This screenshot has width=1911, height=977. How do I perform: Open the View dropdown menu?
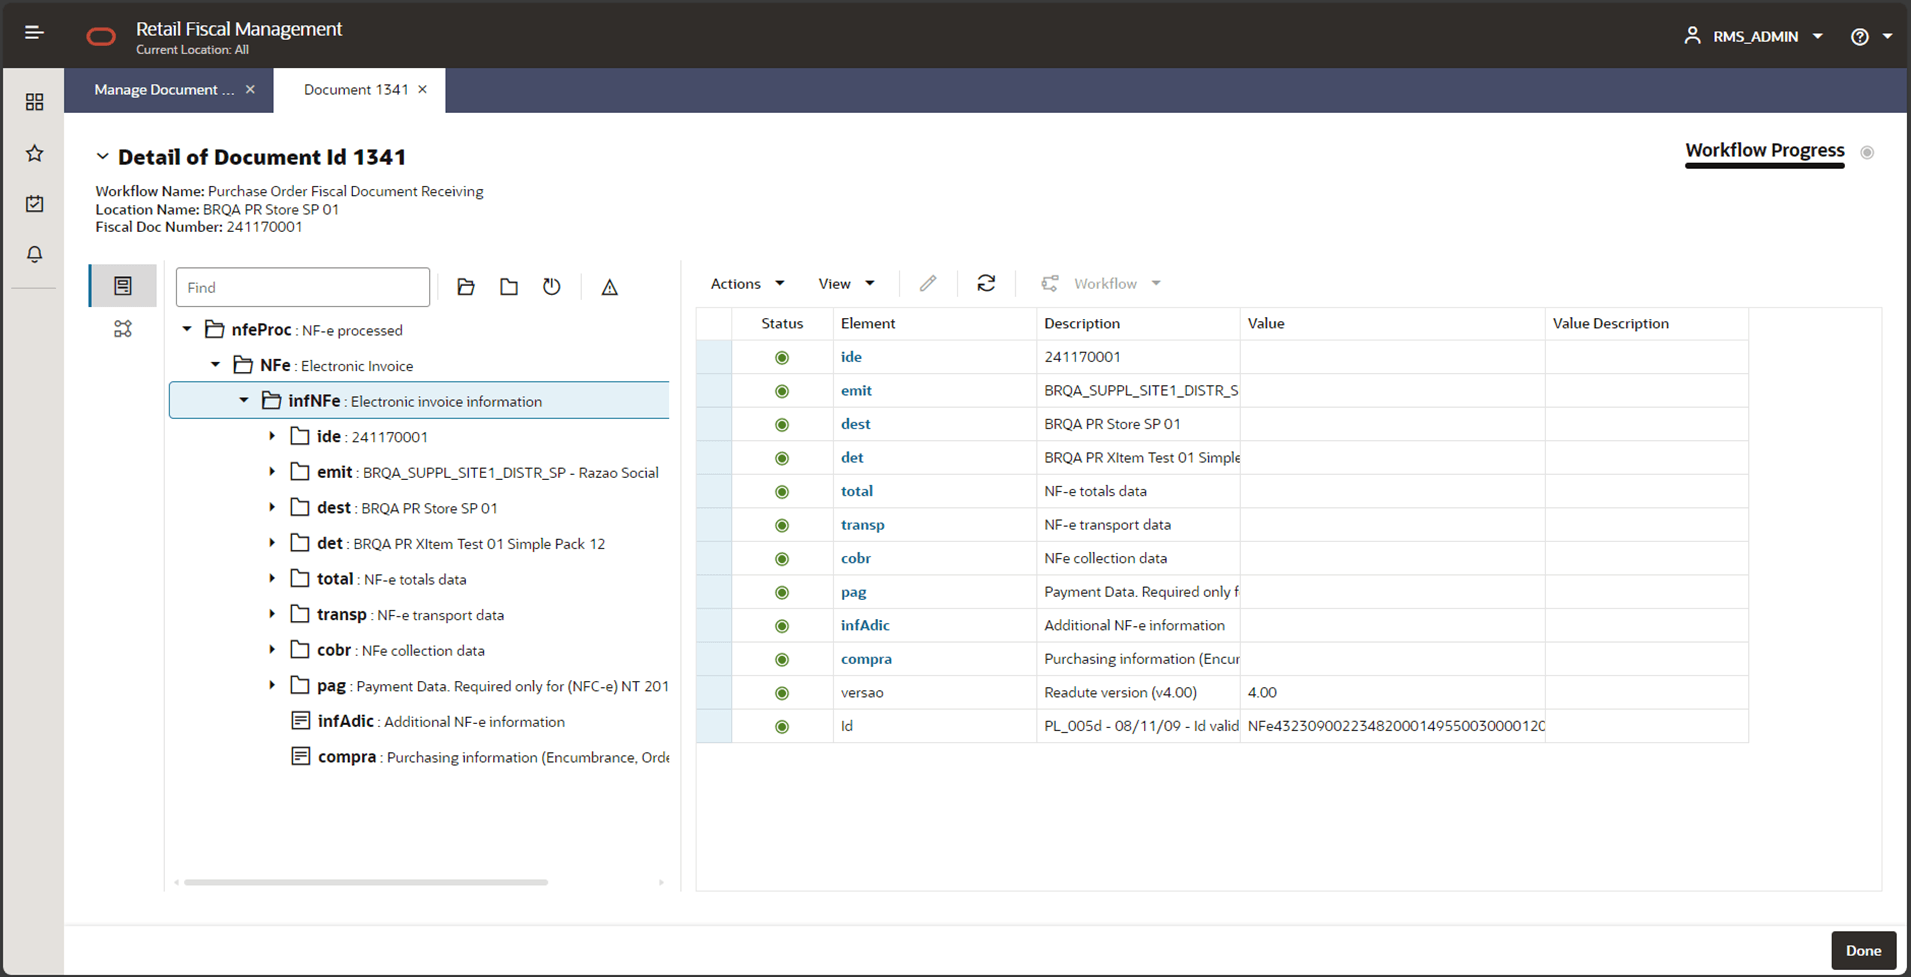click(846, 284)
